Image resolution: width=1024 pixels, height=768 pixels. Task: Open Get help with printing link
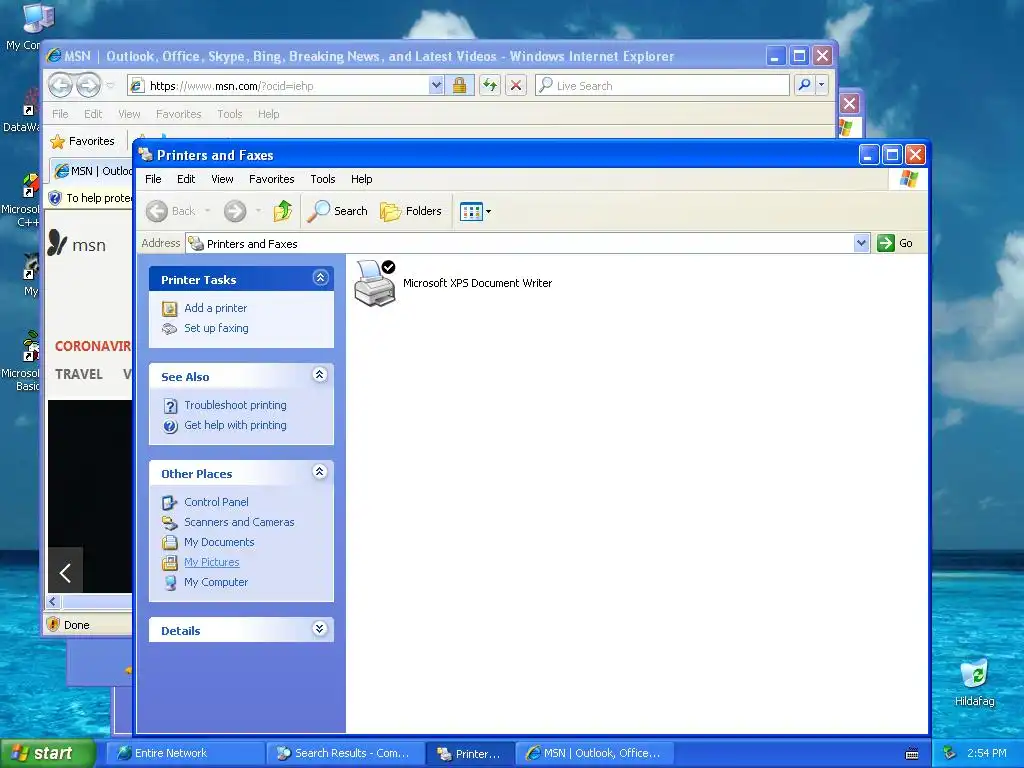pyautogui.click(x=235, y=425)
